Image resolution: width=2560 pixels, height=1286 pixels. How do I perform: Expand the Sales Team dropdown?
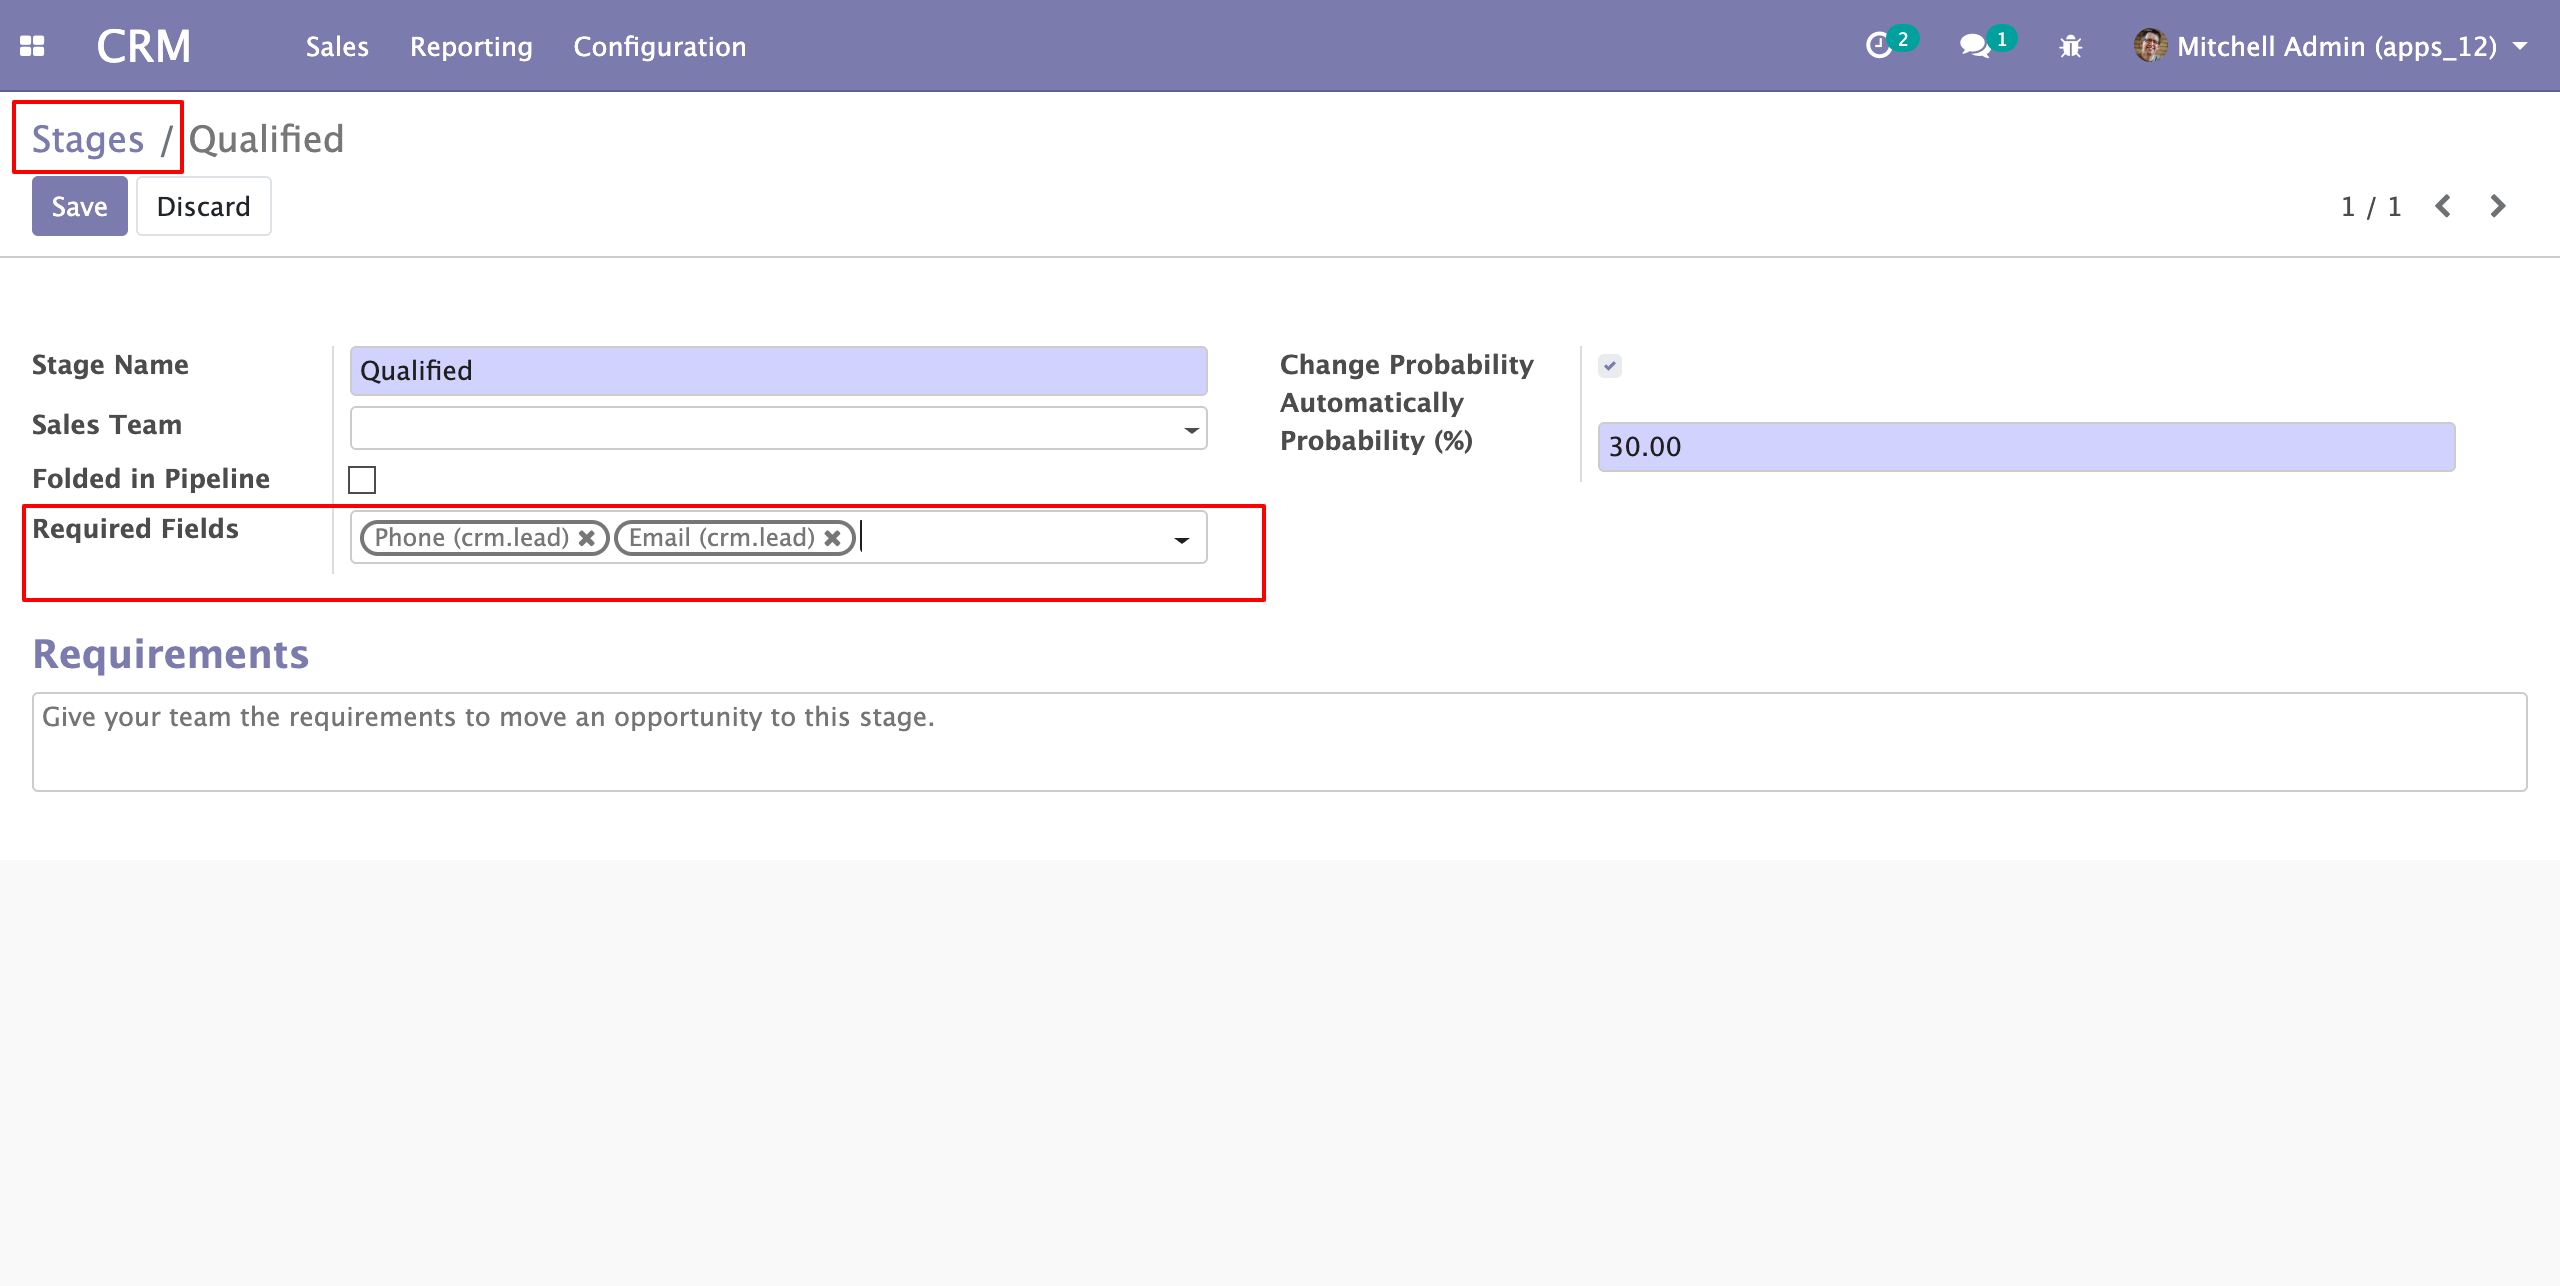pos(1191,430)
